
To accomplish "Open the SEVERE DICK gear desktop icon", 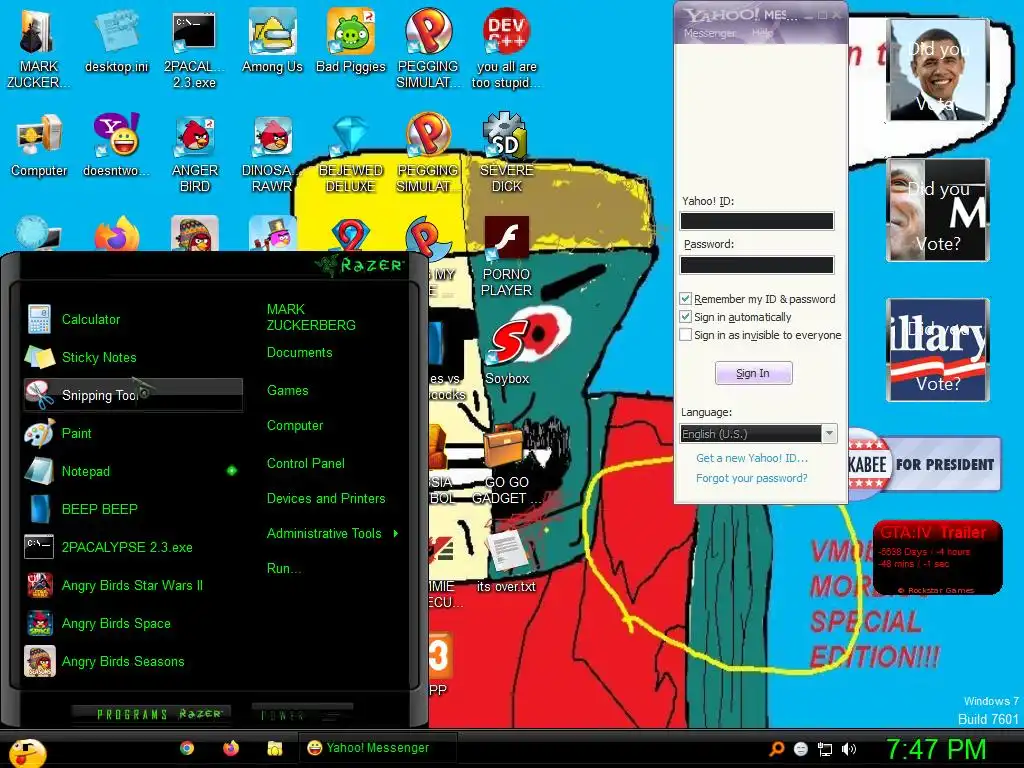I will (x=506, y=153).
